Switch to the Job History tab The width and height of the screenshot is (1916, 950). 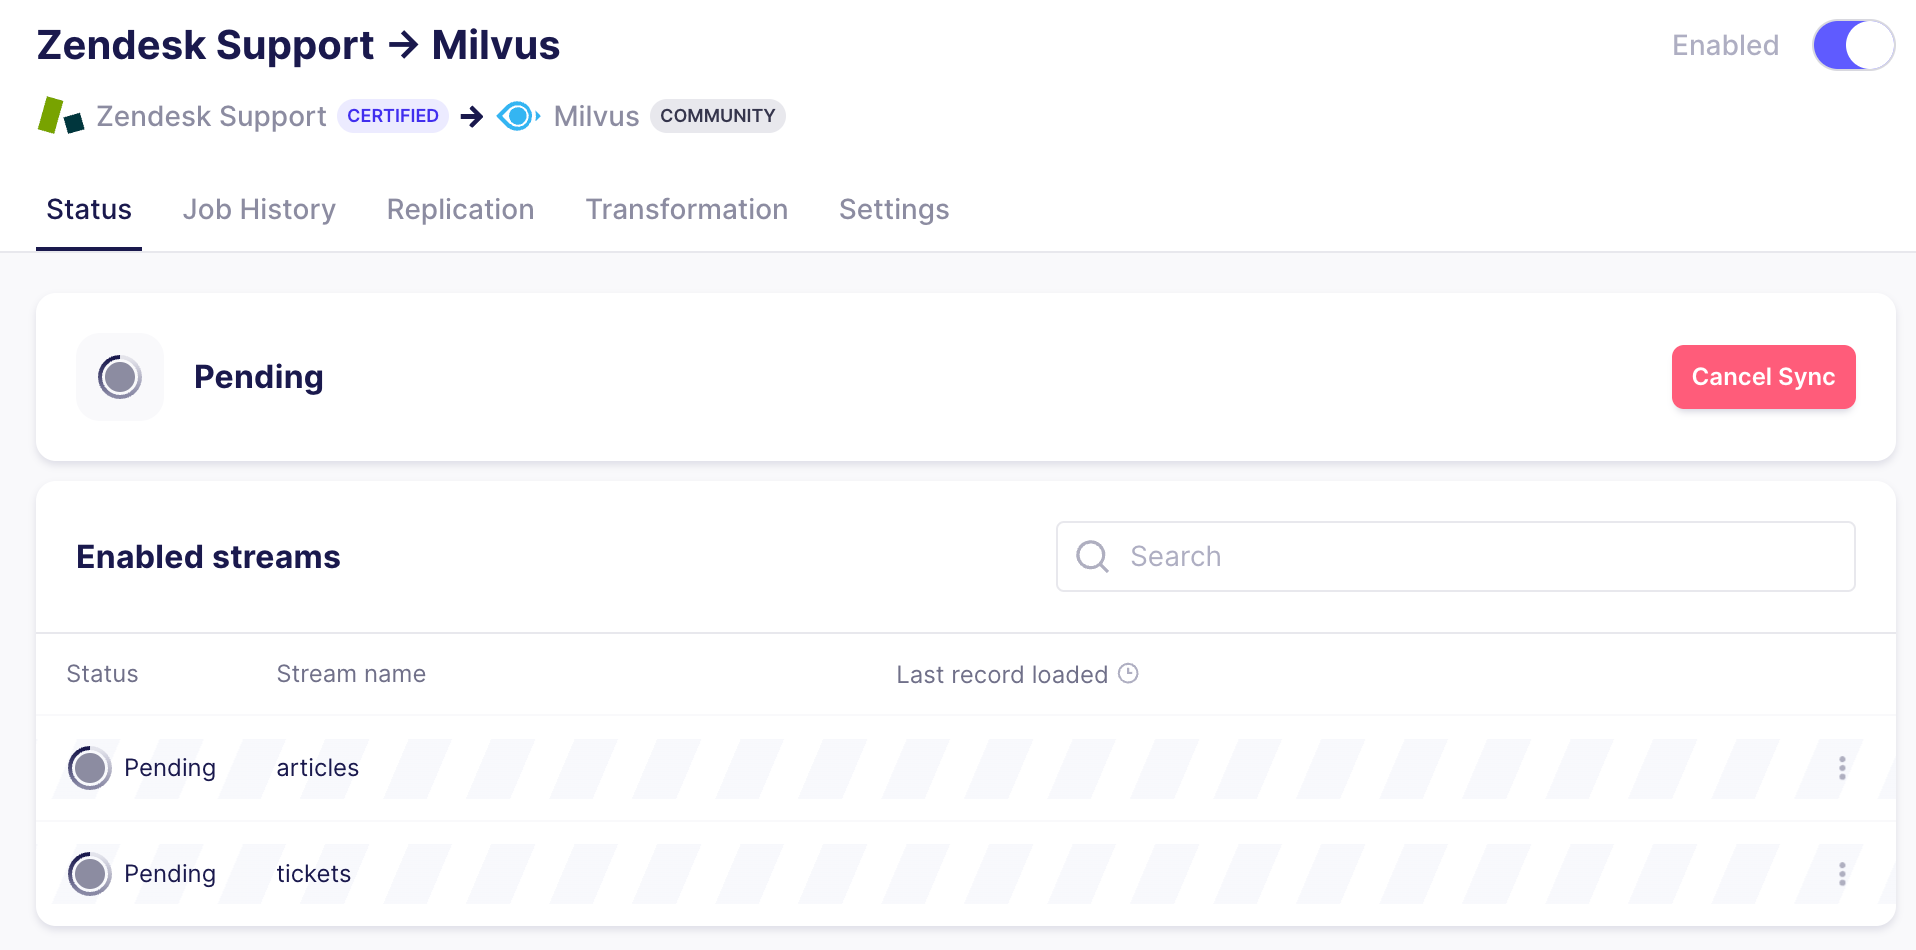coord(259,209)
